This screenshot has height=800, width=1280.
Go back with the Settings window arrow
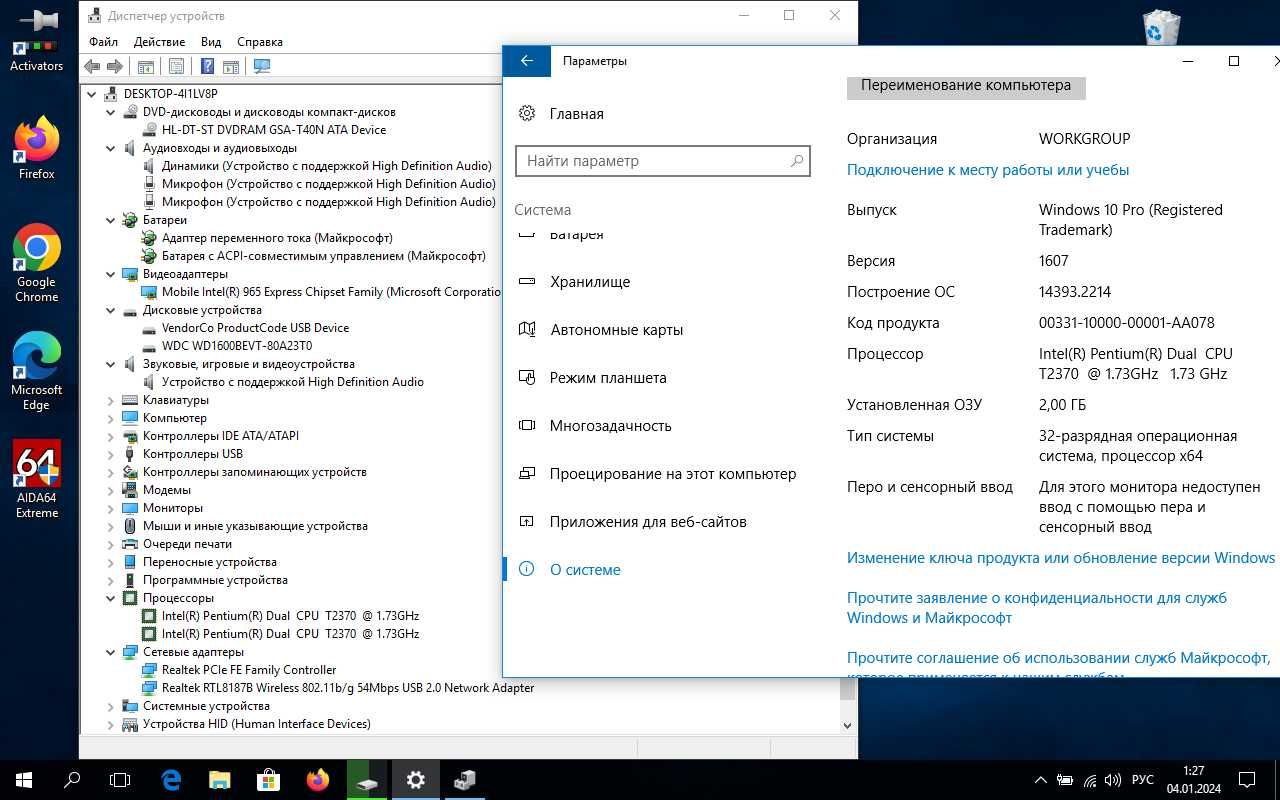(527, 61)
